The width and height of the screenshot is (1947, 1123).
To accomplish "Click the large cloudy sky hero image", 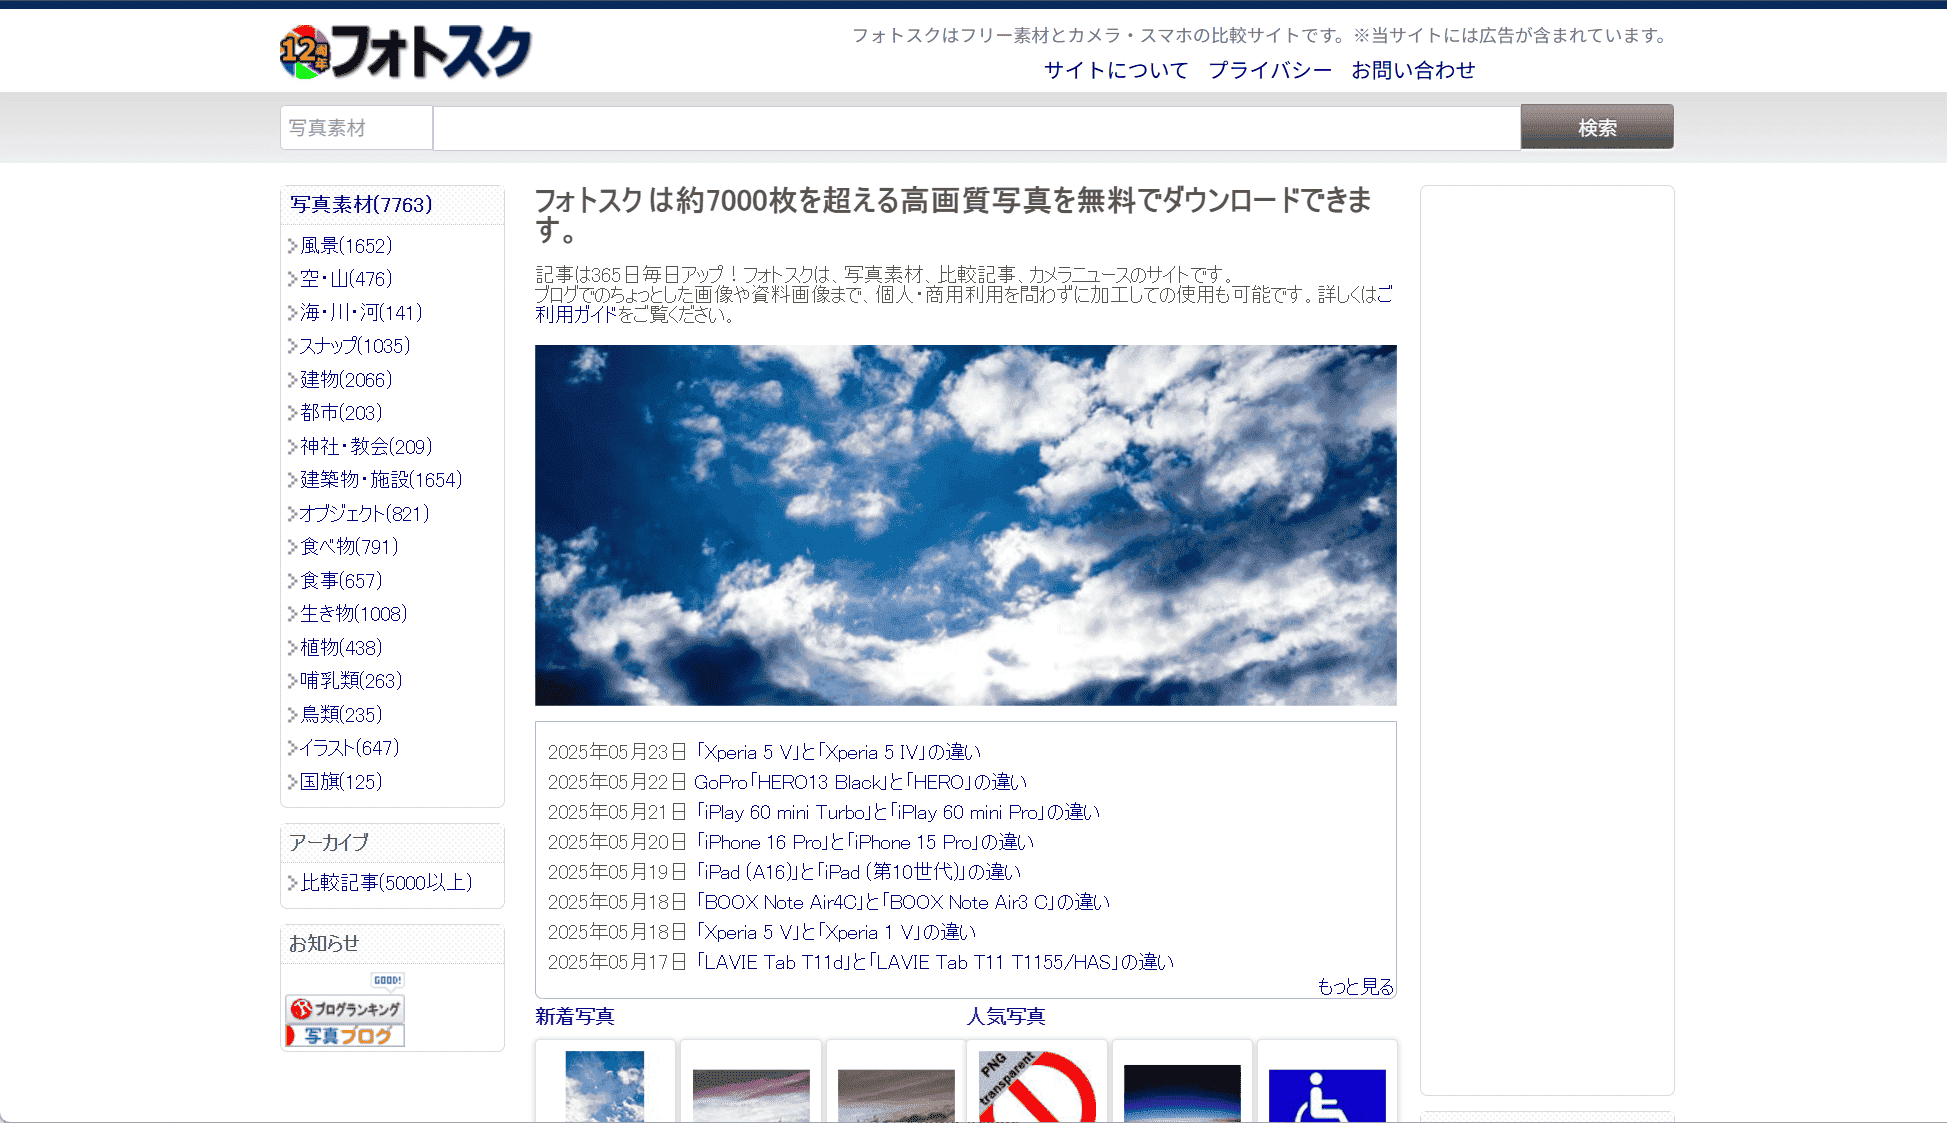I will pos(965,525).
